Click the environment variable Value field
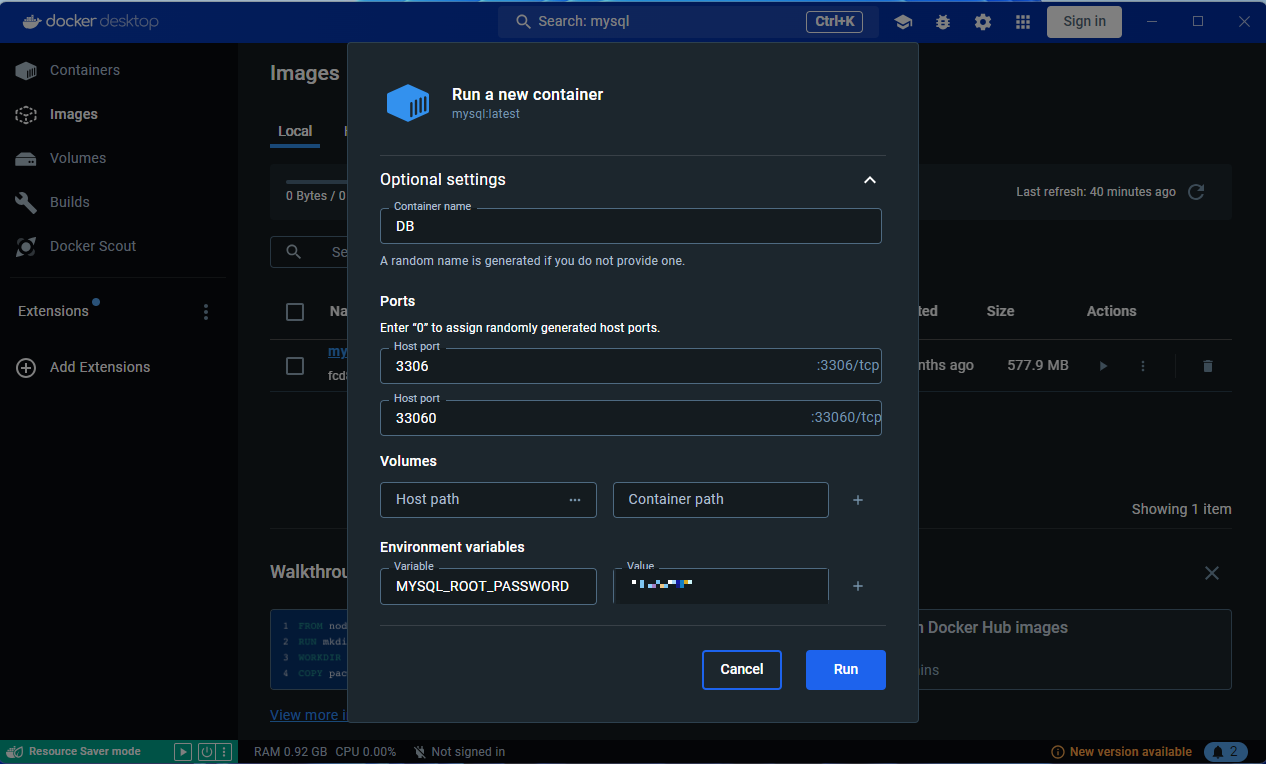Image resolution: width=1266 pixels, height=764 pixels. (721, 586)
